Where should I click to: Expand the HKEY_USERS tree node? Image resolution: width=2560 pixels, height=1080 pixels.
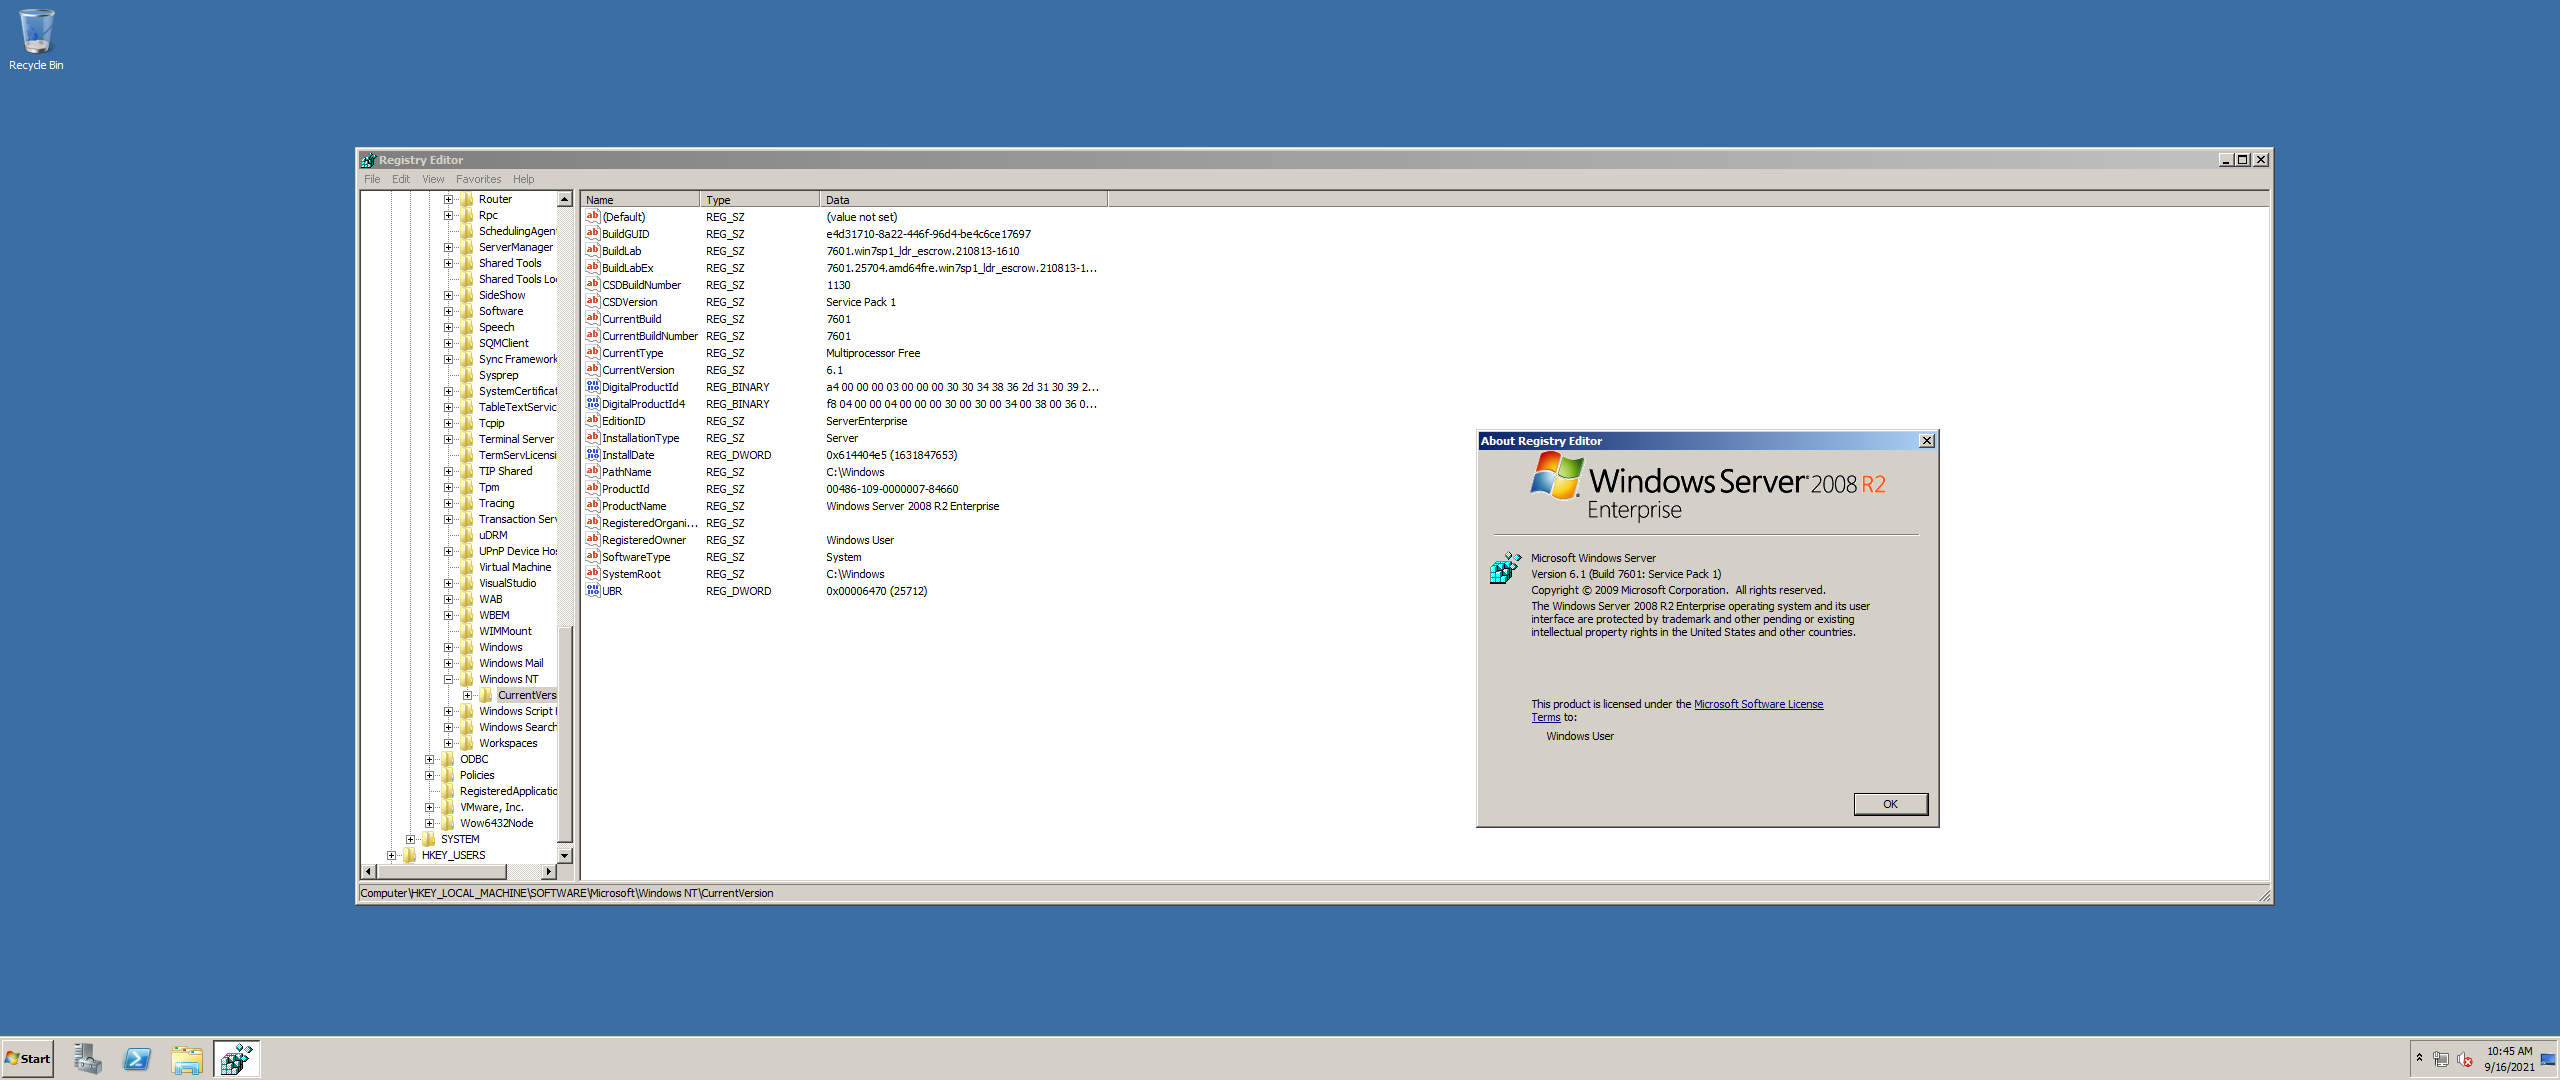click(391, 855)
